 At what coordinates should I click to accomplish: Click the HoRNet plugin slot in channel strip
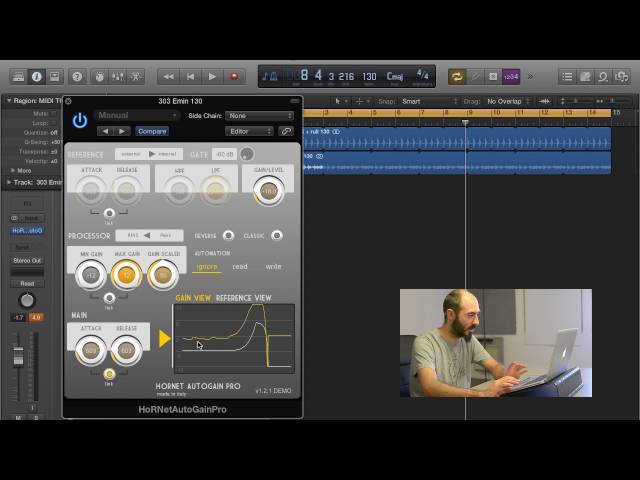pyautogui.click(x=27, y=231)
